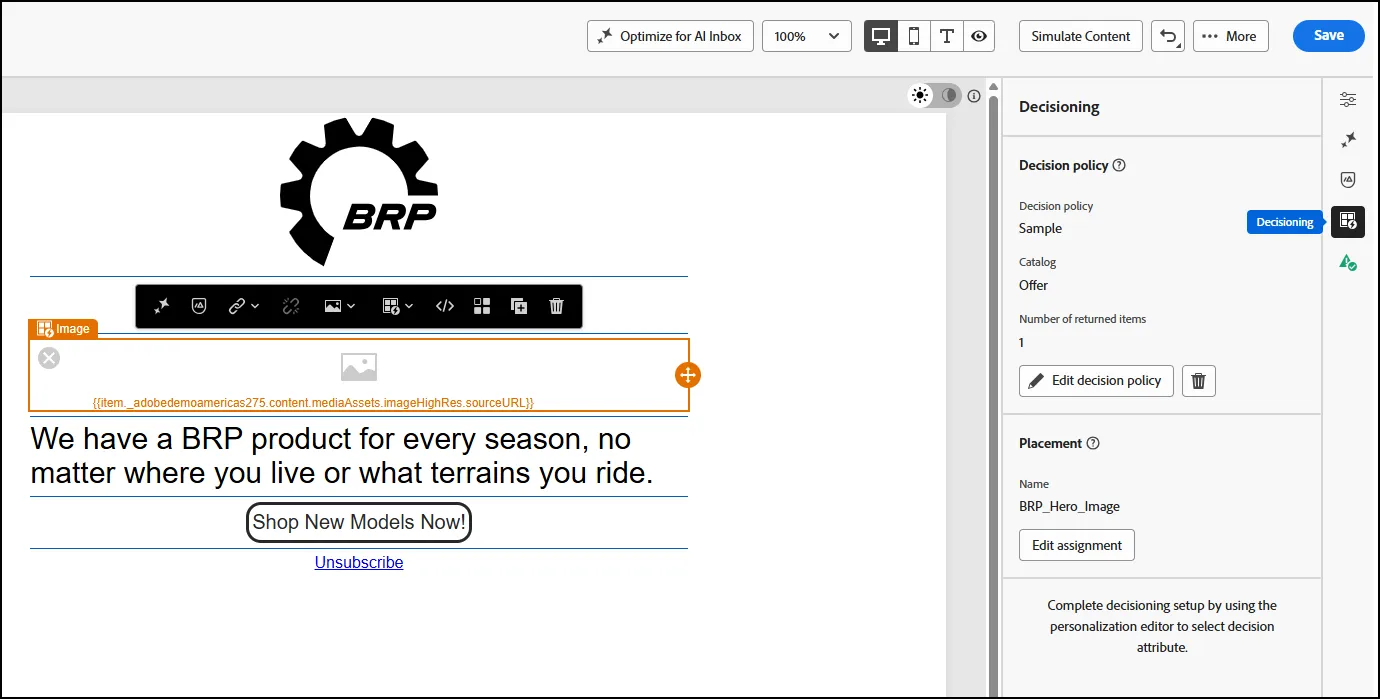The image size is (1380, 699).
Task: Select the Decisioning icon in the right rail
Action: tap(1348, 221)
